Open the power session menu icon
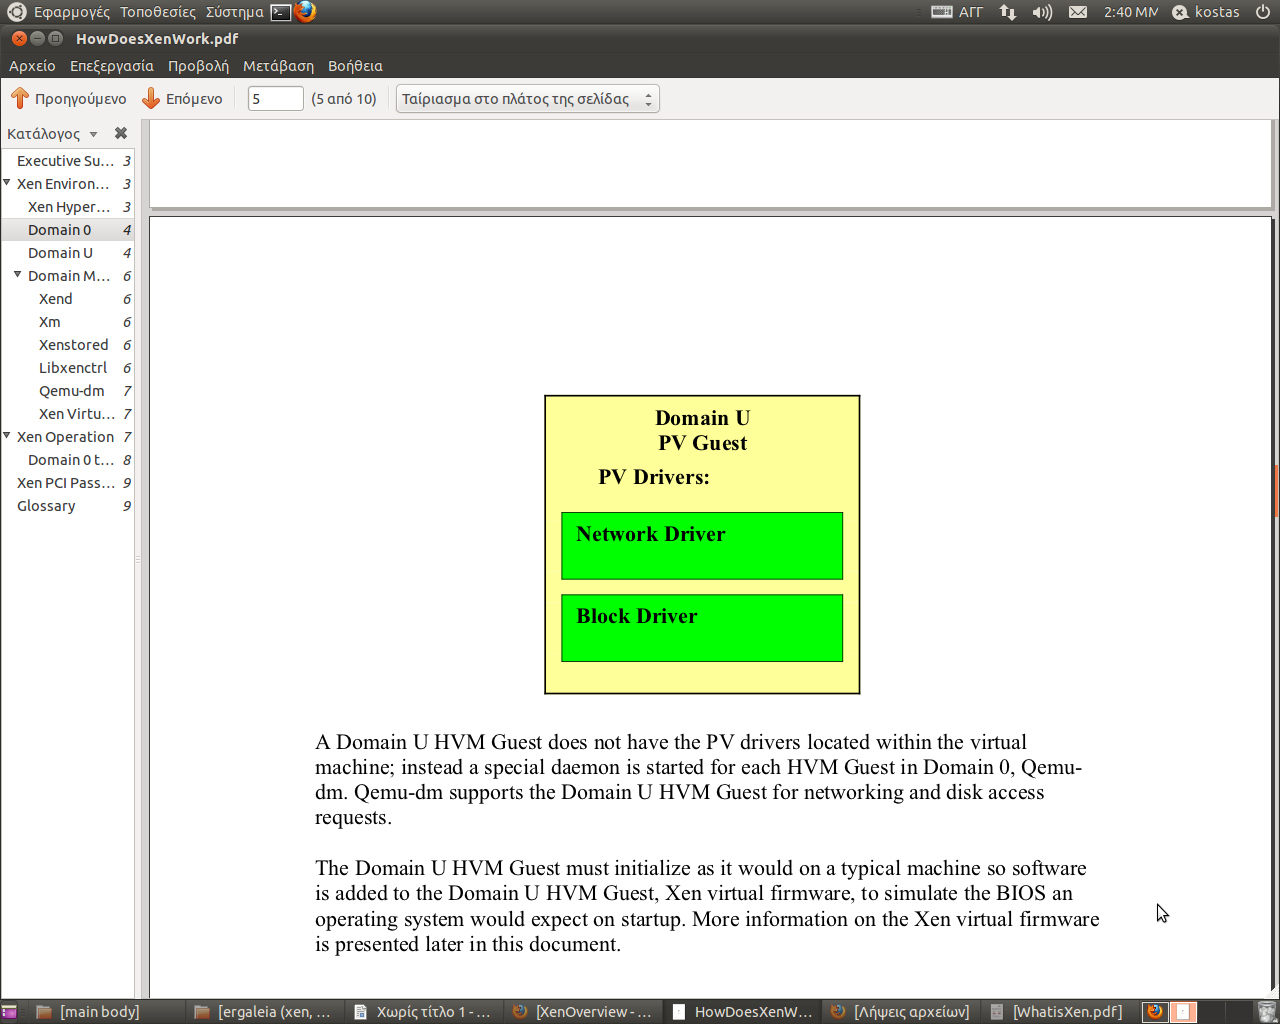 [x=1263, y=12]
